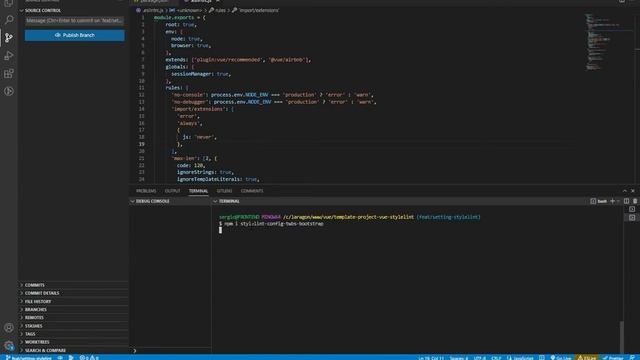The width and height of the screenshot is (640, 360).
Task: Select second terminal instance icon in list
Action: (x=632, y=218)
